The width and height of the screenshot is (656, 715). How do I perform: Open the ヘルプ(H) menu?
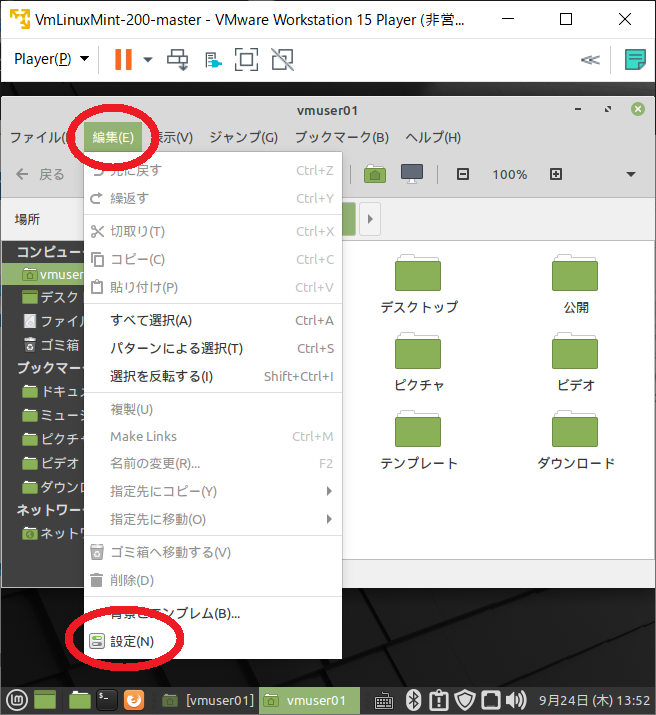pyautogui.click(x=433, y=137)
